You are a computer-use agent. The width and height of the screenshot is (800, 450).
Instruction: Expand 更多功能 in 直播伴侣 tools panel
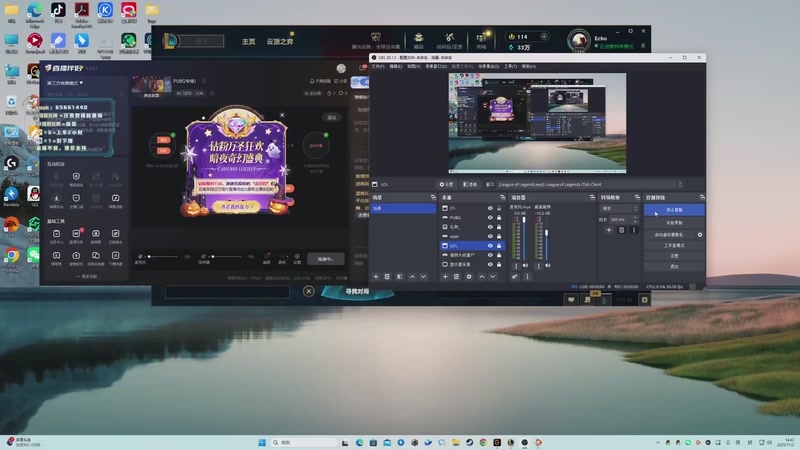86,276
